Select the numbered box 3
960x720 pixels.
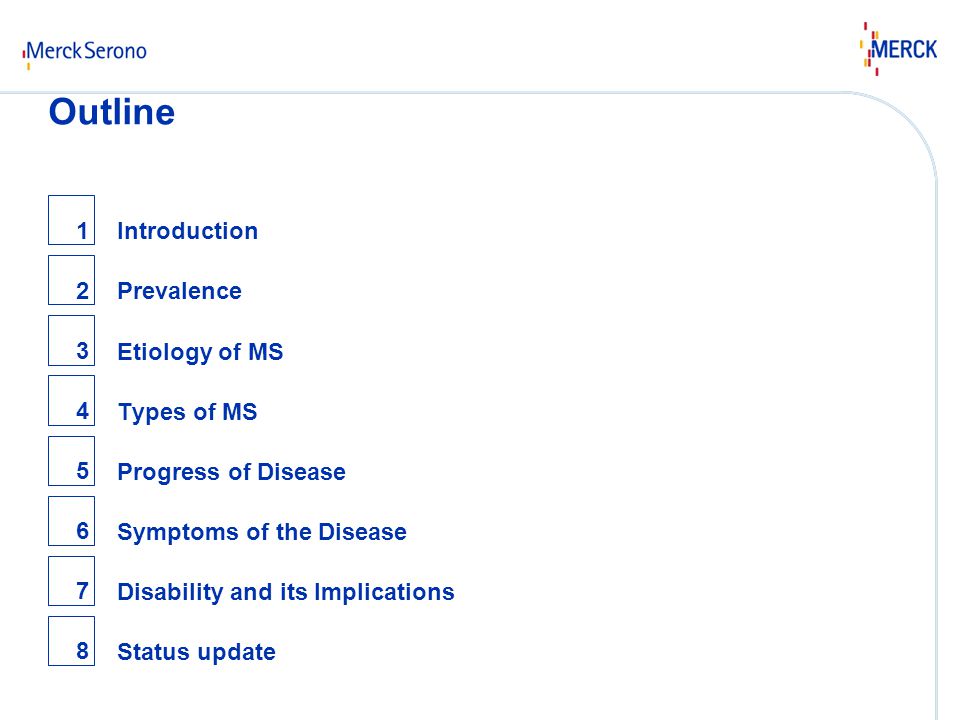click(72, 340)
